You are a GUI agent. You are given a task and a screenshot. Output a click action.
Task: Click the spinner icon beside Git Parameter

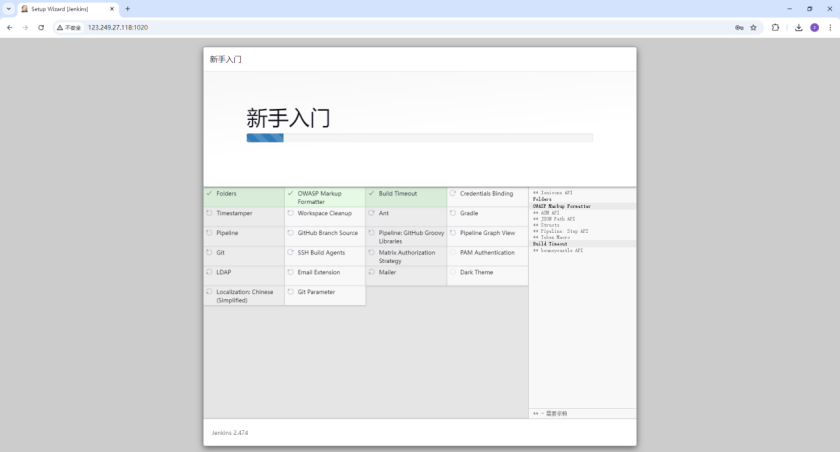pyautogui.click(x=290, y=292)
